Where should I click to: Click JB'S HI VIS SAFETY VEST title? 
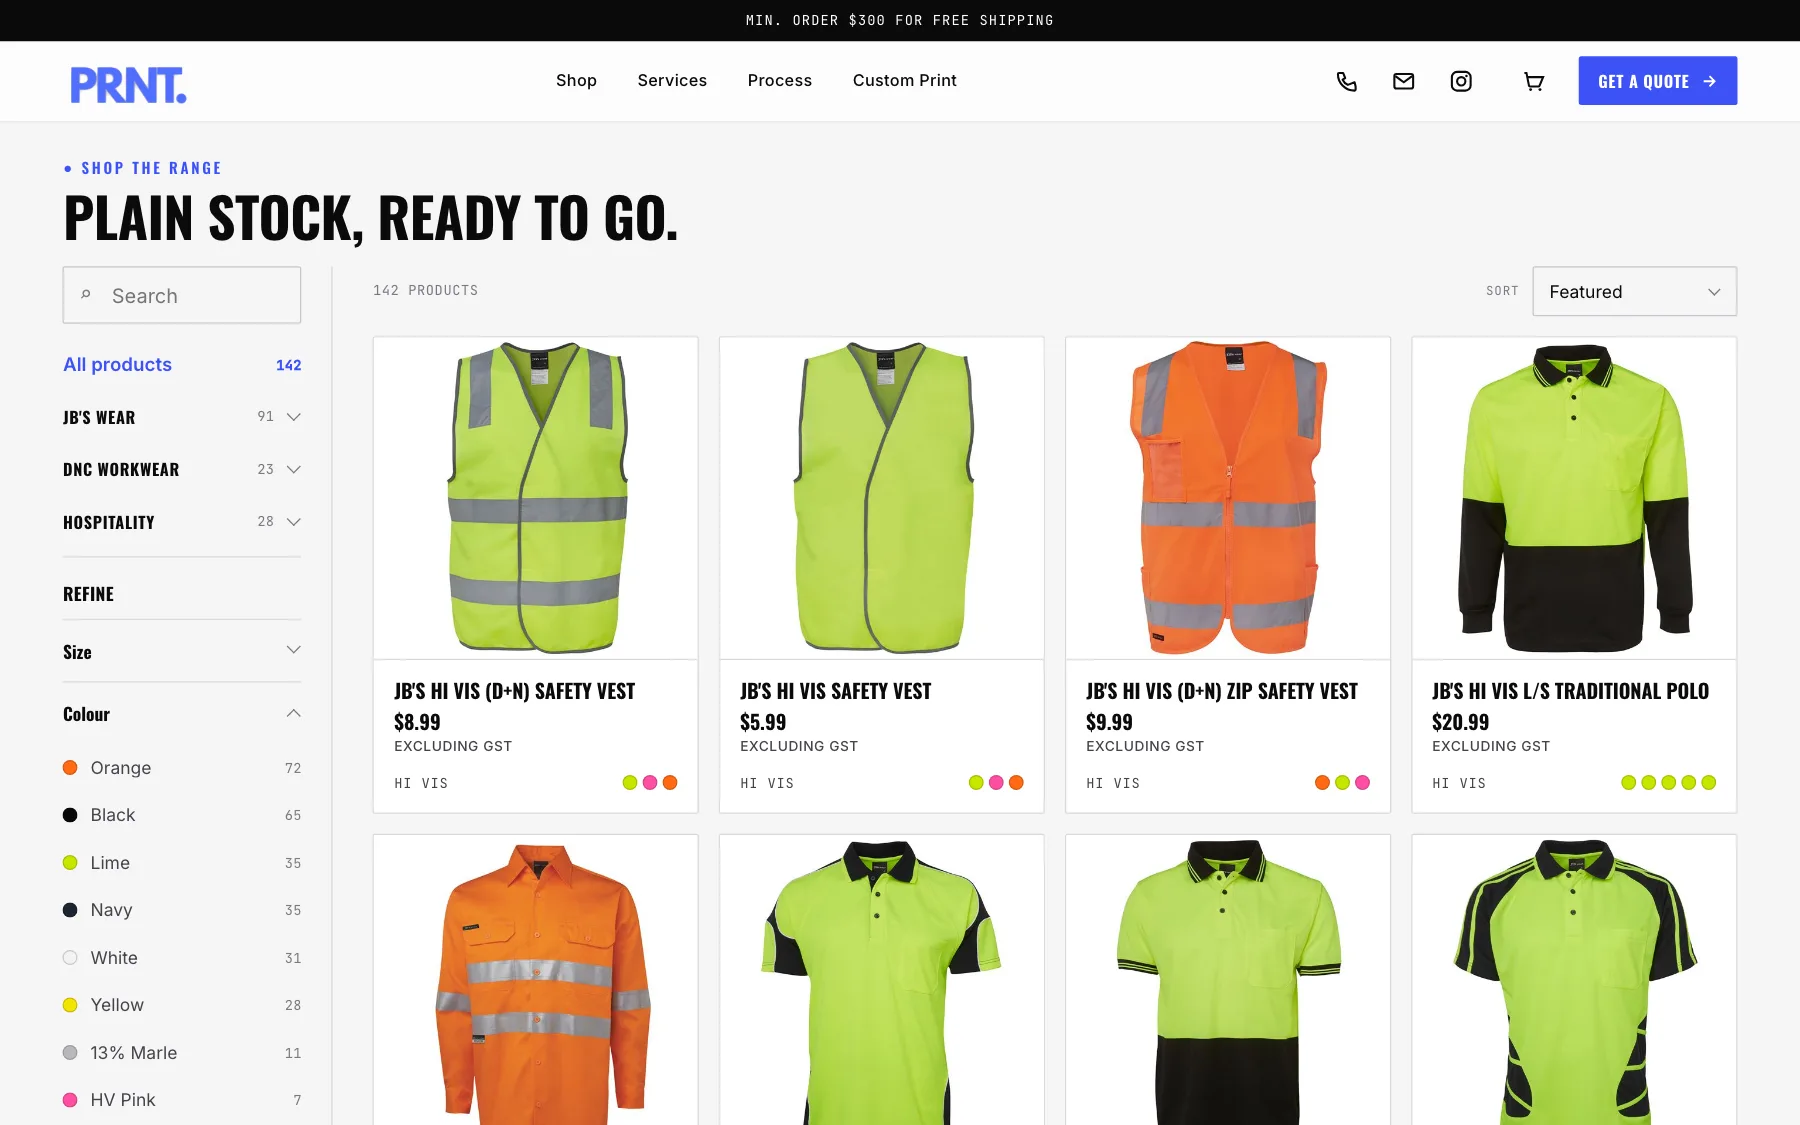pos(835,691)
